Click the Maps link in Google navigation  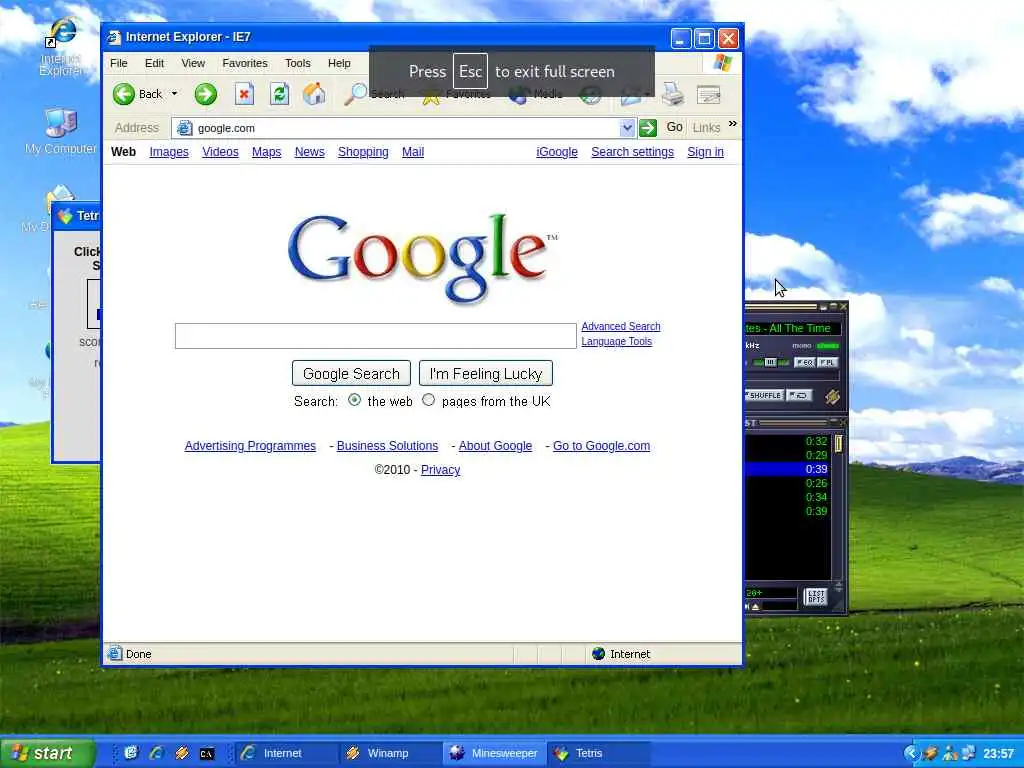tap(266, 152)
